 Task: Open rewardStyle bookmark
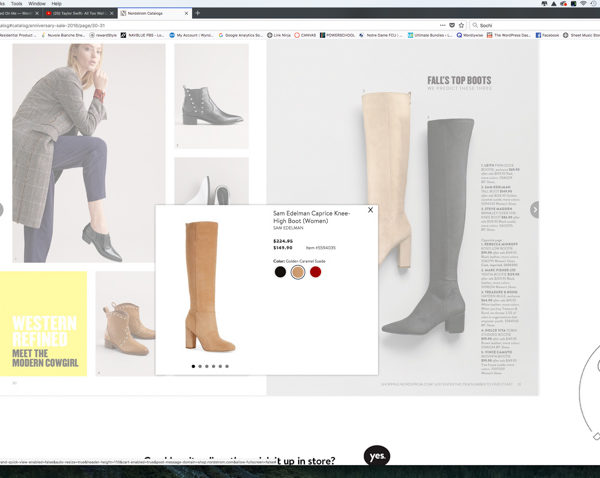(x=103, y=35)
